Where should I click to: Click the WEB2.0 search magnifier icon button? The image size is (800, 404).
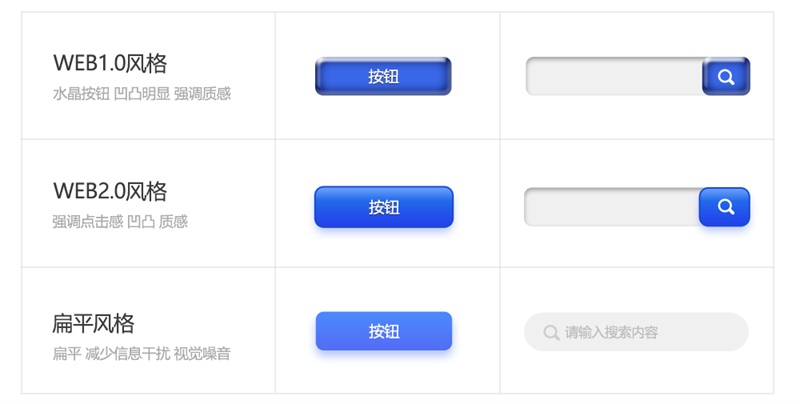pos(724,207)
